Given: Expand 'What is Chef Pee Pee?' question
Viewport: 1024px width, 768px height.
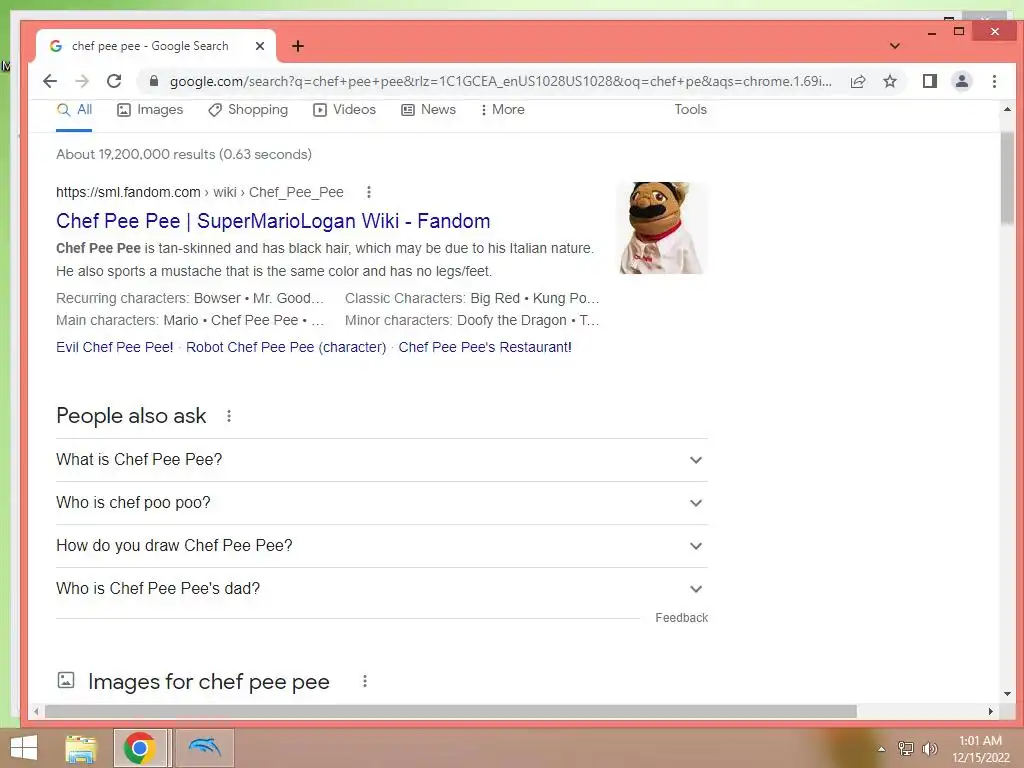Looking at the screenshot, I should tap(382, 460).
